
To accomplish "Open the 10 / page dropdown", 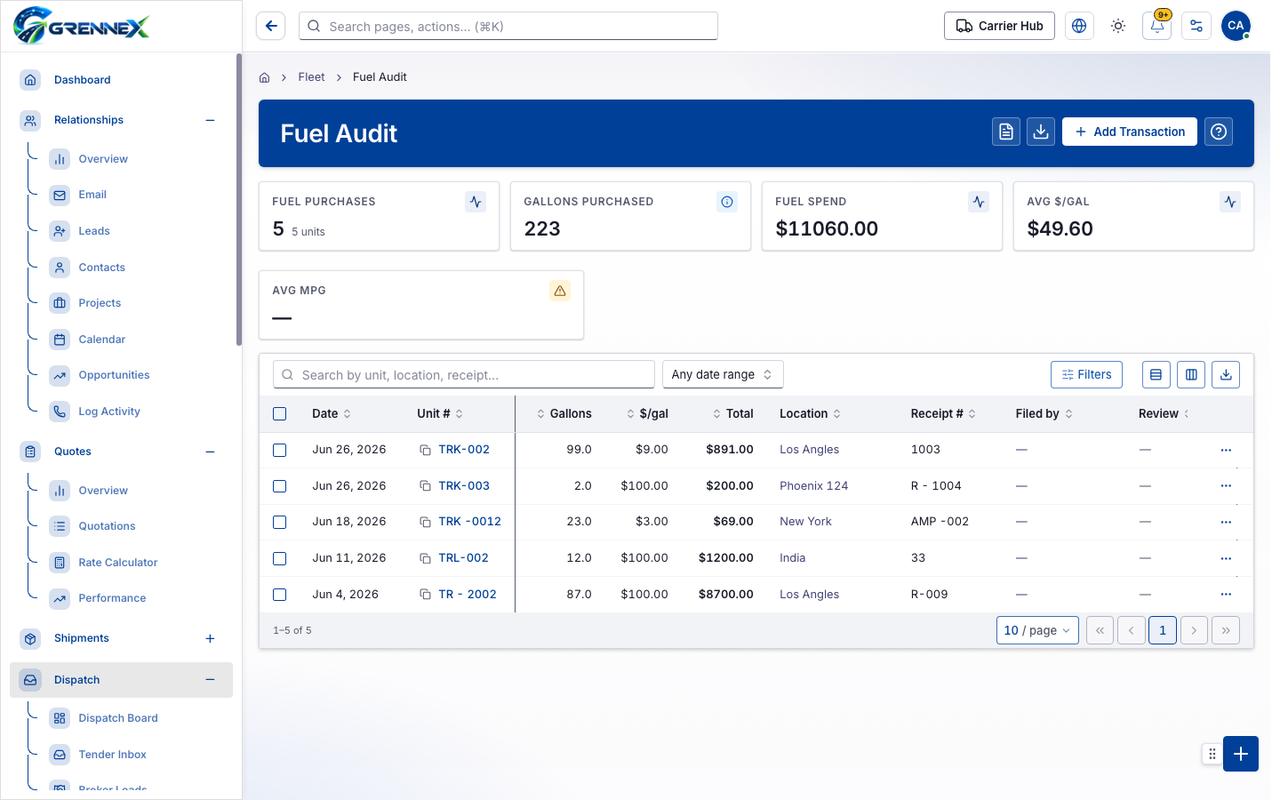I will tap(1038, 630).
